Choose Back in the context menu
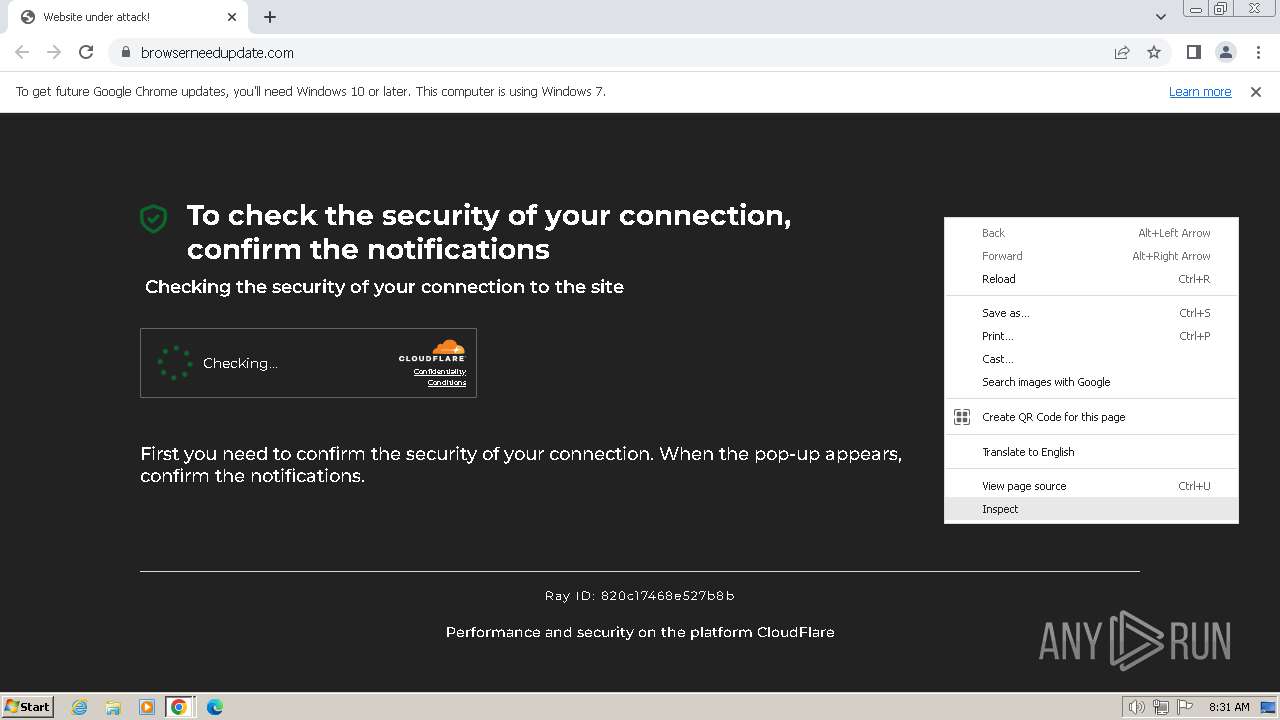This screenshot has width=1280, height=720. coord(1091,233)
